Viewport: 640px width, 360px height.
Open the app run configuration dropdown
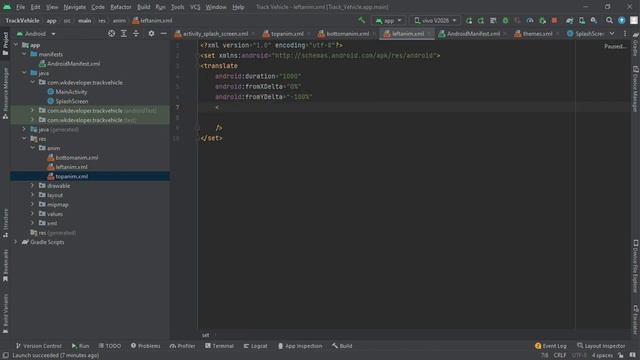tap(388, 20)
